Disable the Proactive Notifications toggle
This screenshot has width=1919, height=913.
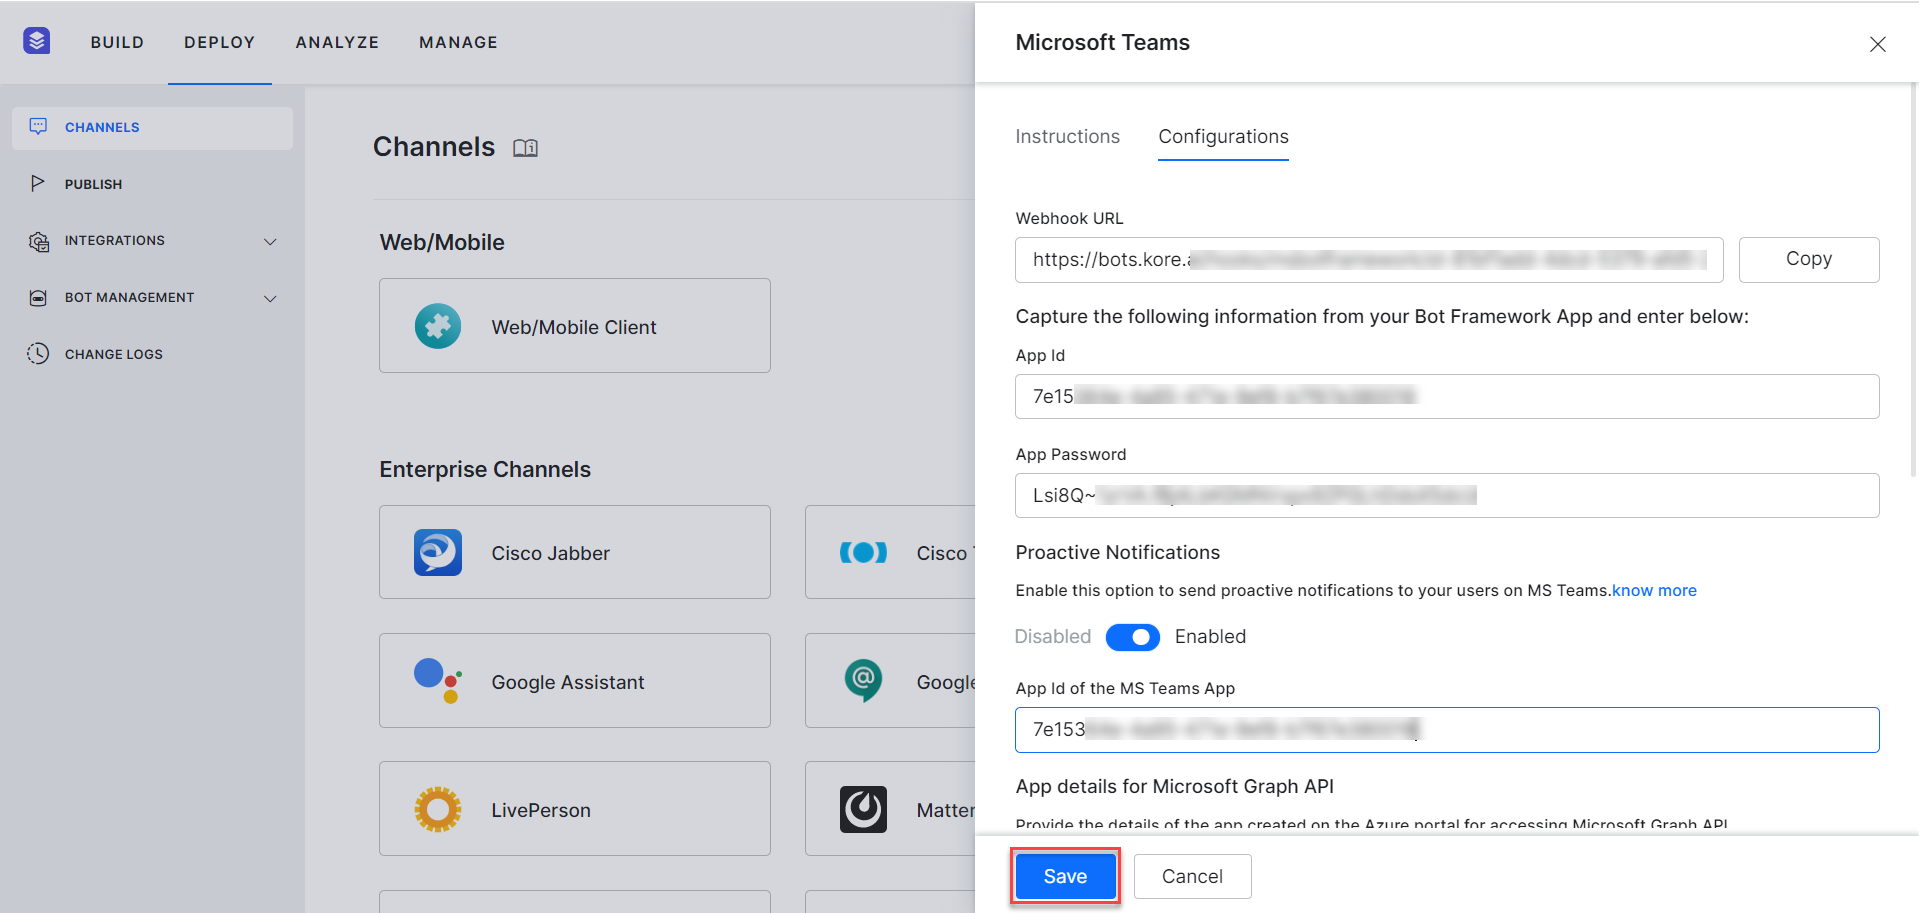tap(1132, 637)
